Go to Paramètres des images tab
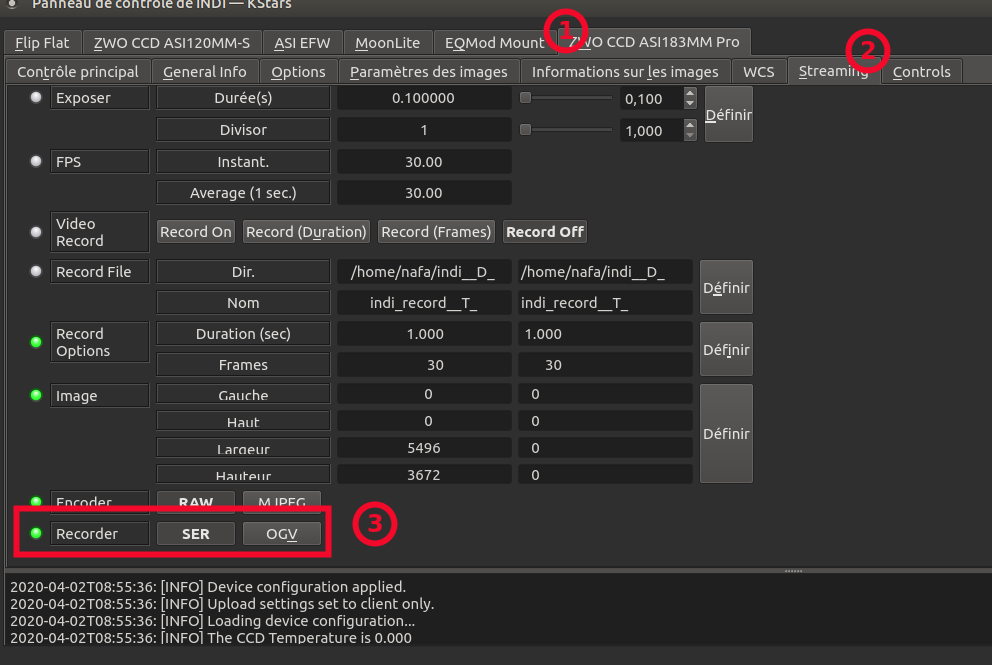992x665 pixels. tap(428, 71)
